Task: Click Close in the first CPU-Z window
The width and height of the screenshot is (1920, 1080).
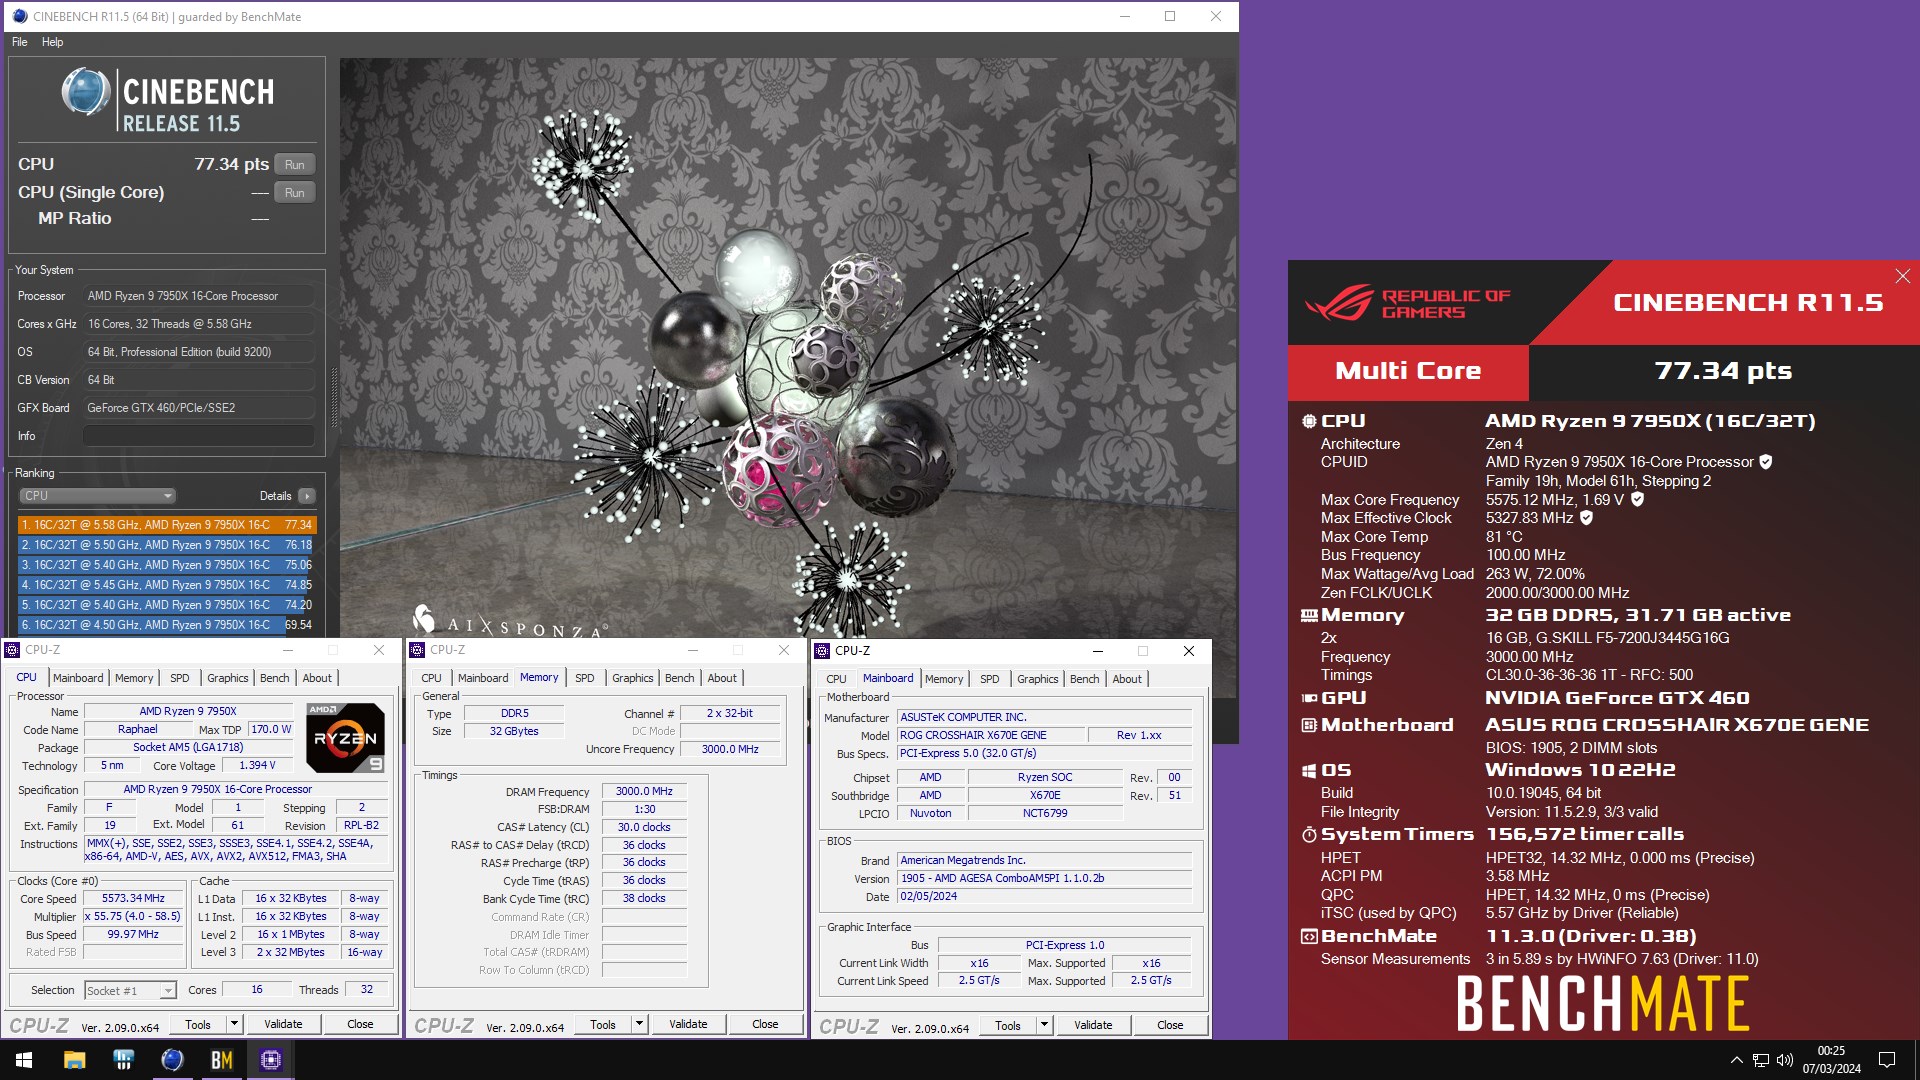Action: [360, 1024]
